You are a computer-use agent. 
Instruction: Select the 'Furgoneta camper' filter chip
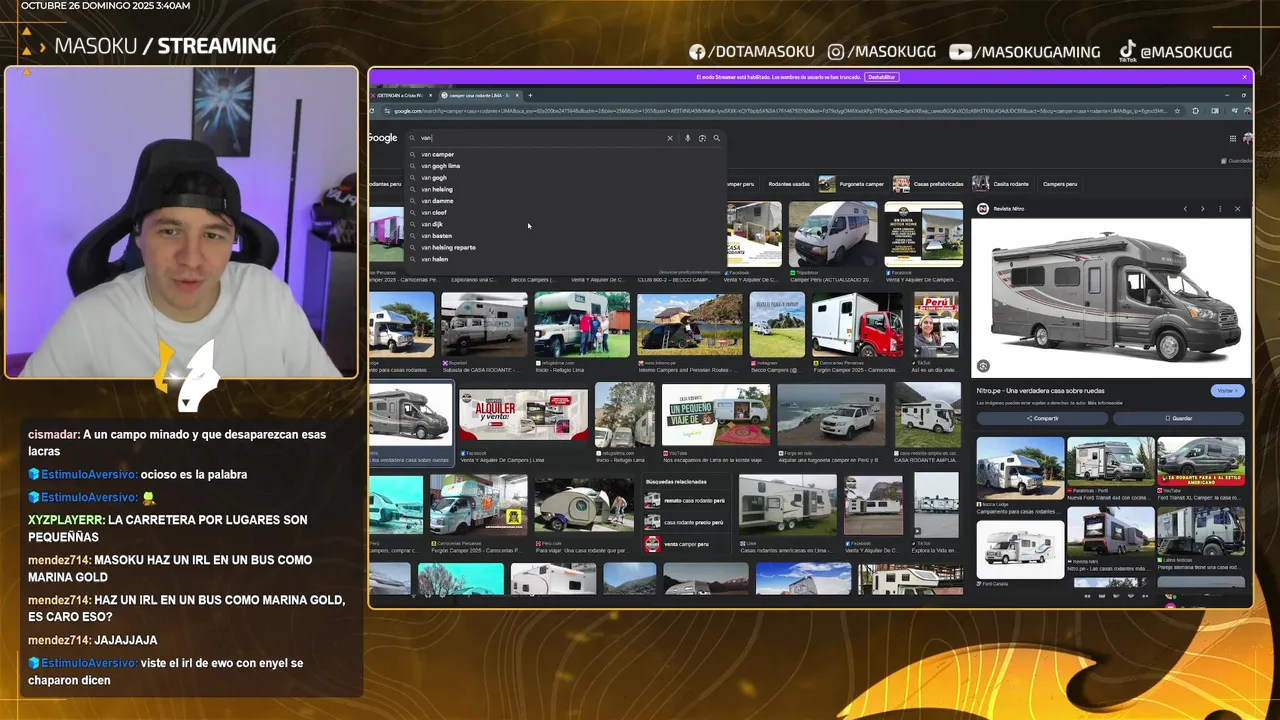point(852,184)
